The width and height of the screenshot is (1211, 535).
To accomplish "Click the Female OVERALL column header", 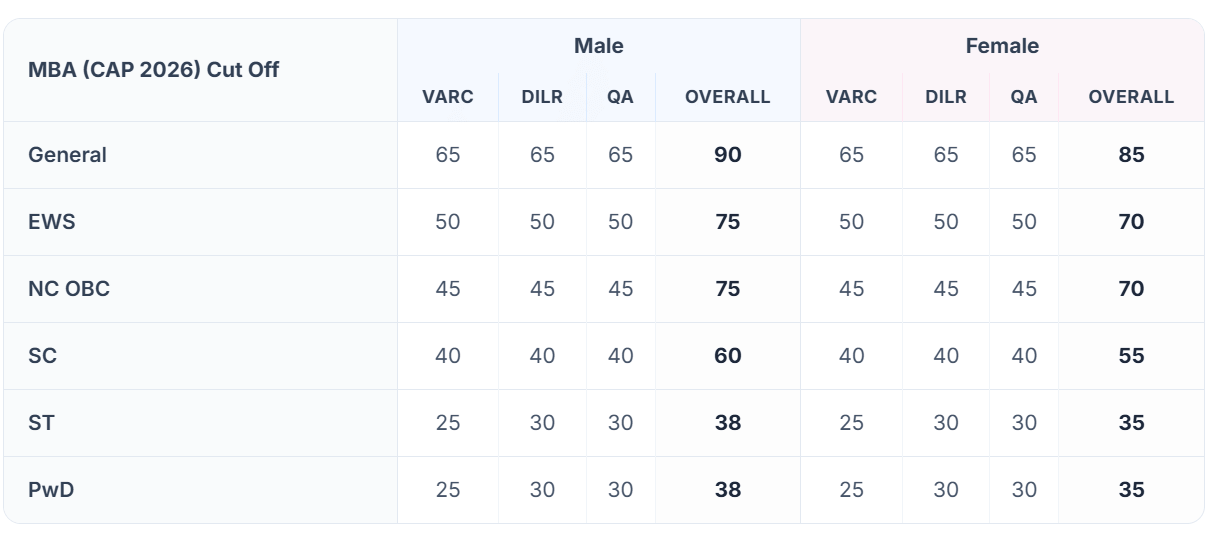I will click(x=1131, y=97).
